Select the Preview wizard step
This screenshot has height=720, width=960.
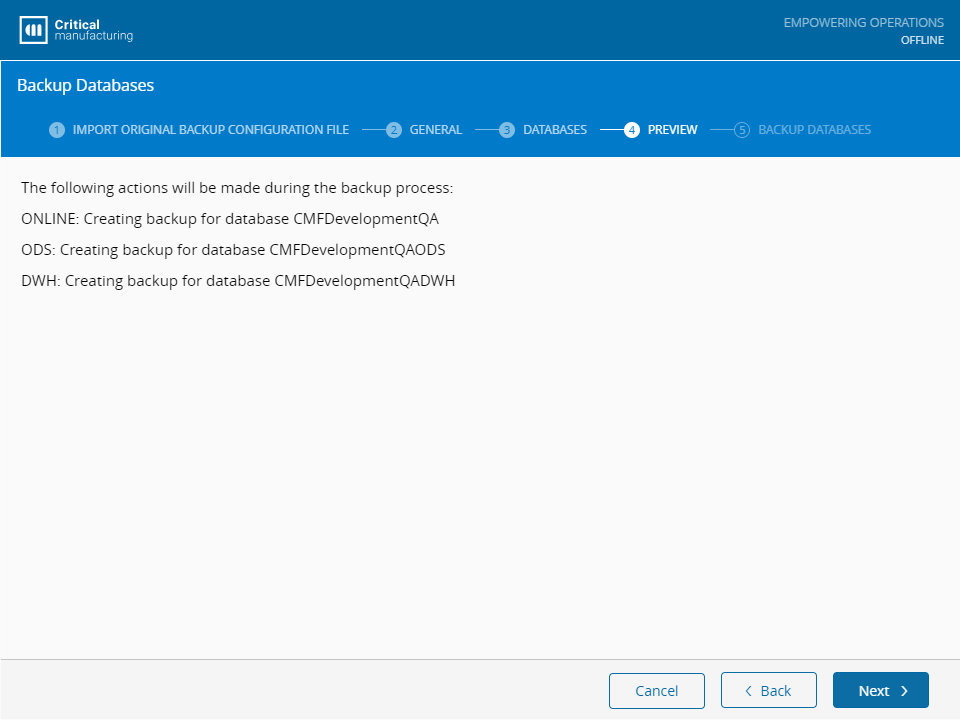pos(661,130)
